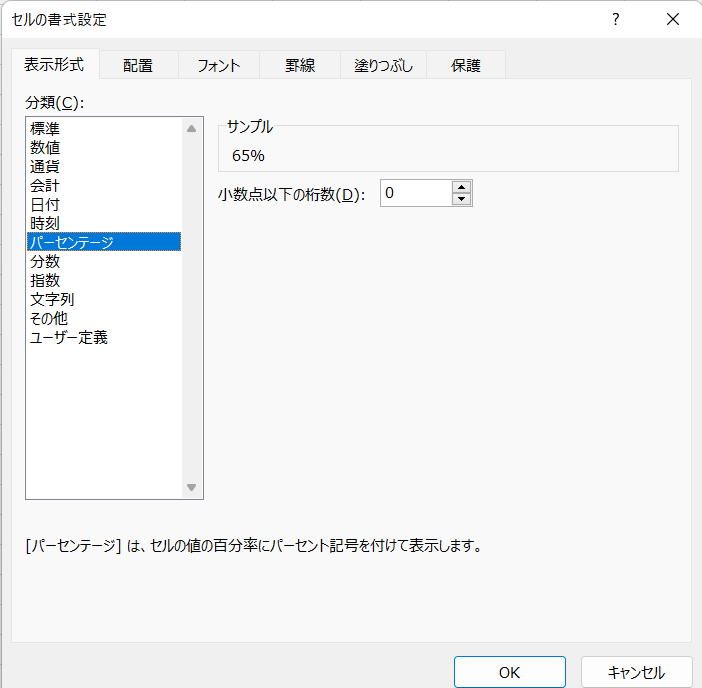
Task: Close the セルの書式設定 dialog
Action: coord(672,19)
